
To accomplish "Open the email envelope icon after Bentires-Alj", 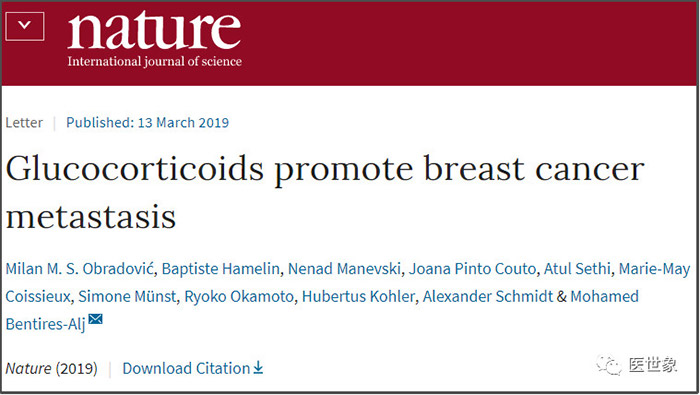I will pyautogui.click(x=96, y=319).
